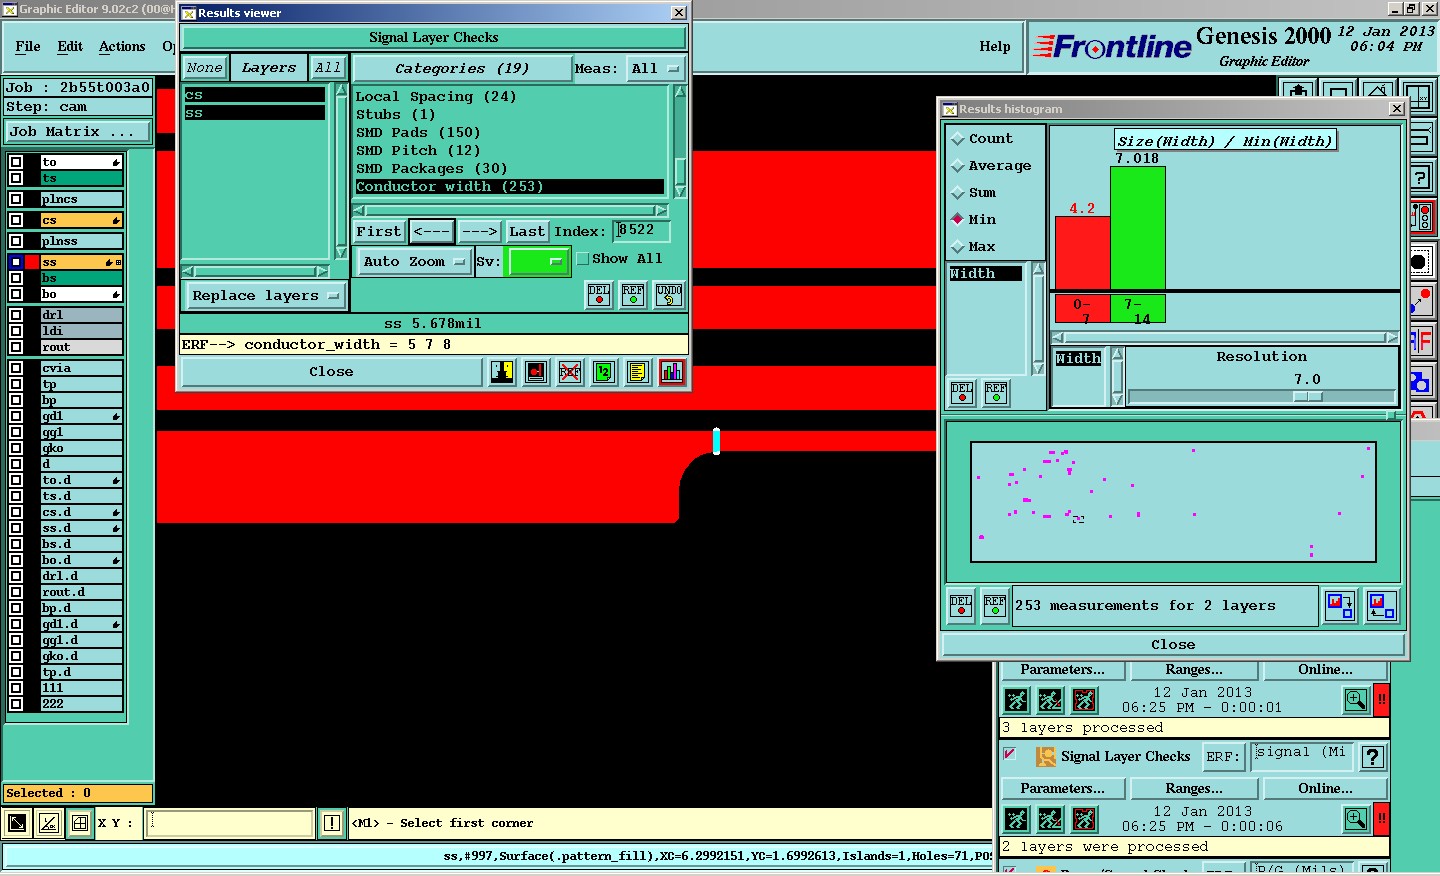Viewport: 1440px width, 876px height.
Task: Click 'None' button in Layers header
Action: [x=205, y=68]
